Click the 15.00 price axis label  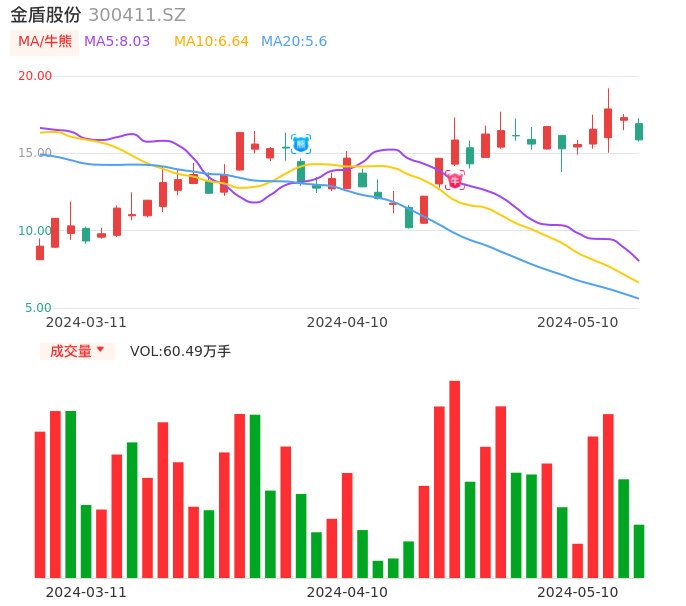pyautogui.click(x=35, y=153)
